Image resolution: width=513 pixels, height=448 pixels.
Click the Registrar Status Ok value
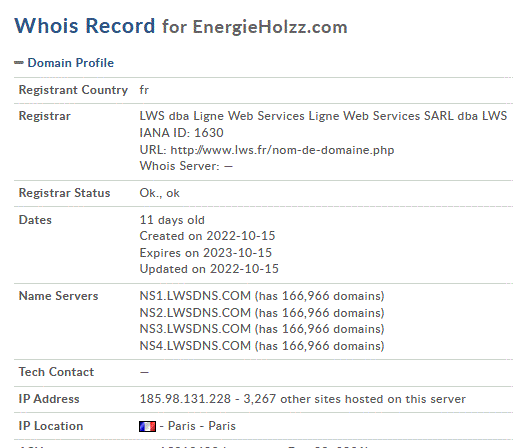coord(159,193)
